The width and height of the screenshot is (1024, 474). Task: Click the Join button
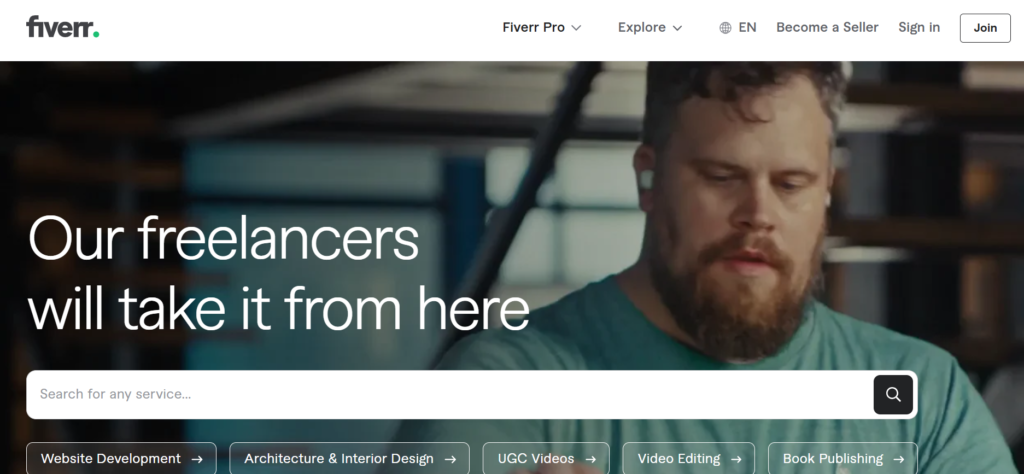click(x=985, y=28)
